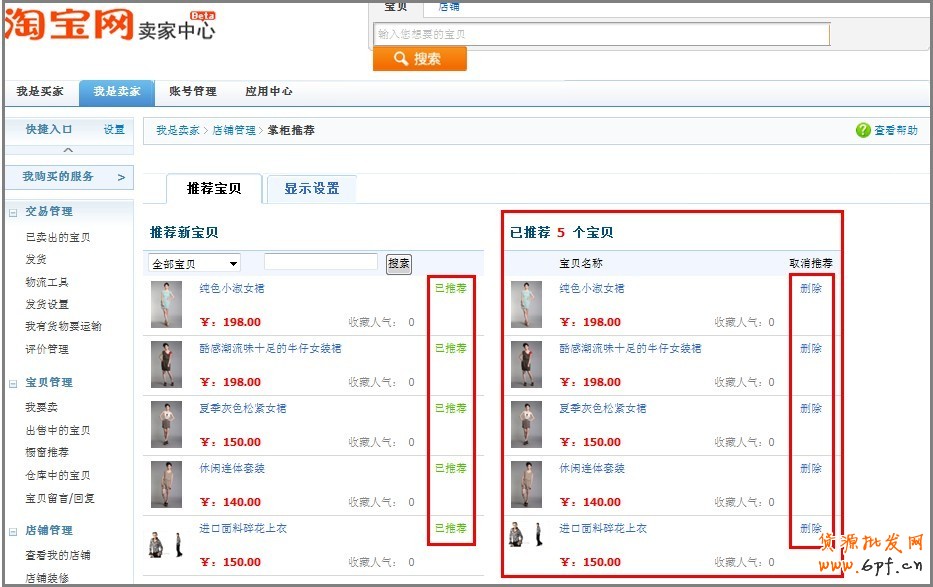Delete 休闲连体套装 from recommended list
Image resolution: width=933 pixels, height=587 pixels.
pos(810,469)
